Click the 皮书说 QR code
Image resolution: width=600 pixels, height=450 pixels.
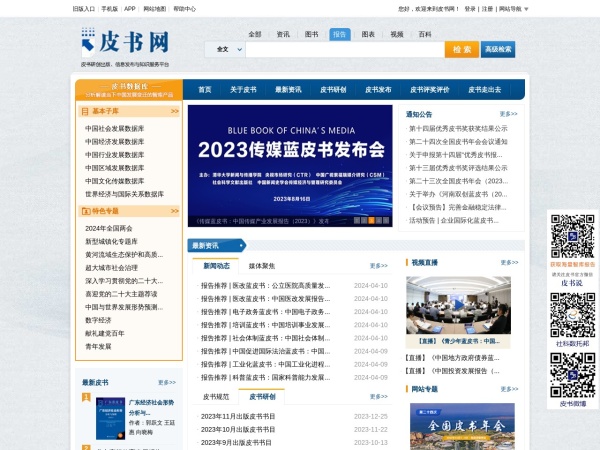(572, 236)
